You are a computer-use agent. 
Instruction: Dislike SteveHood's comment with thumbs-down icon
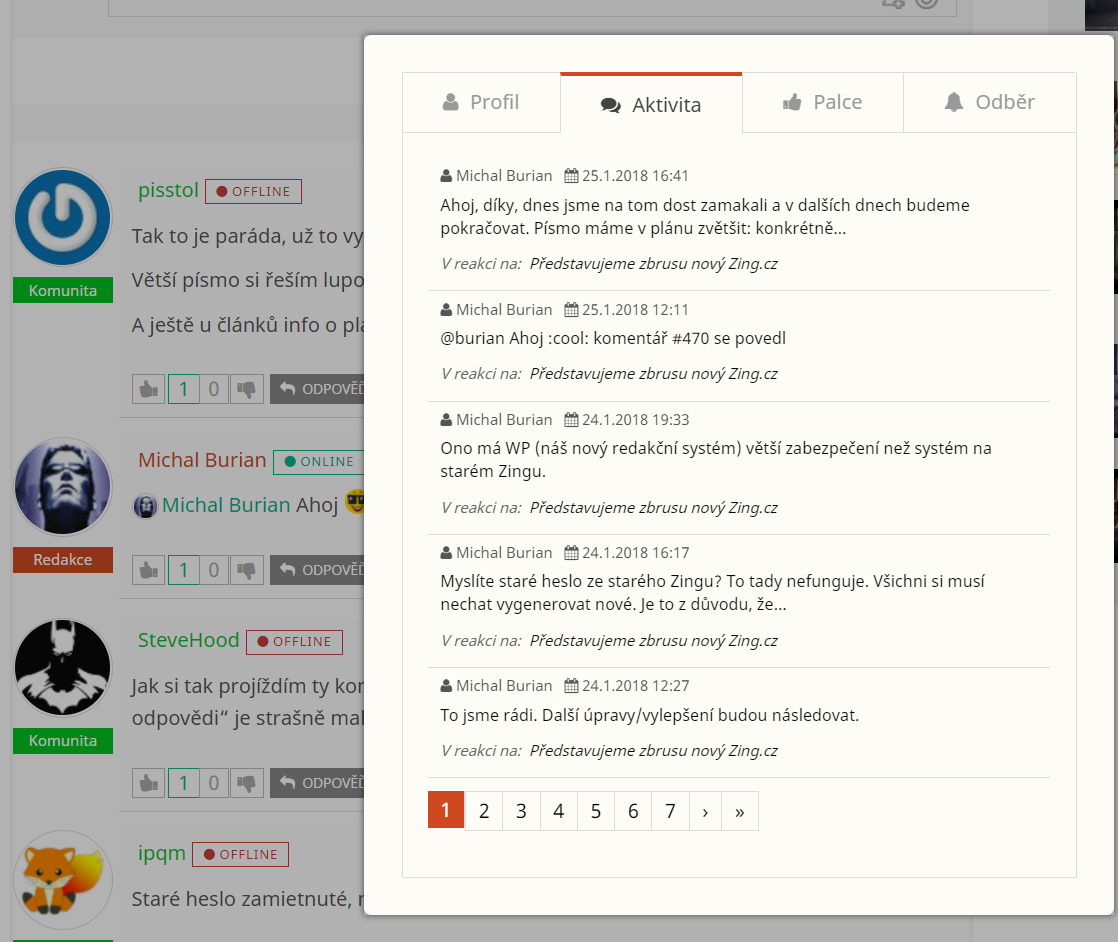247,783
